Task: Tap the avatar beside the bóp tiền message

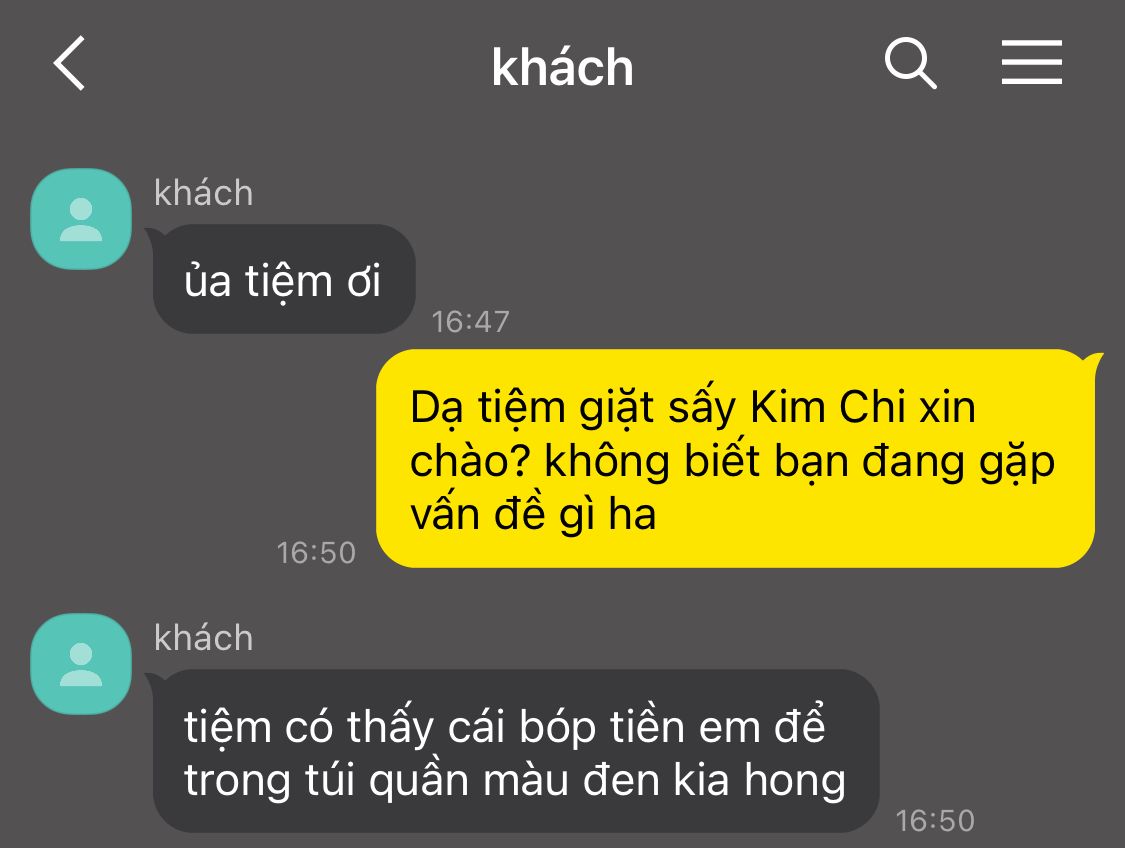Action: (81, 664)
